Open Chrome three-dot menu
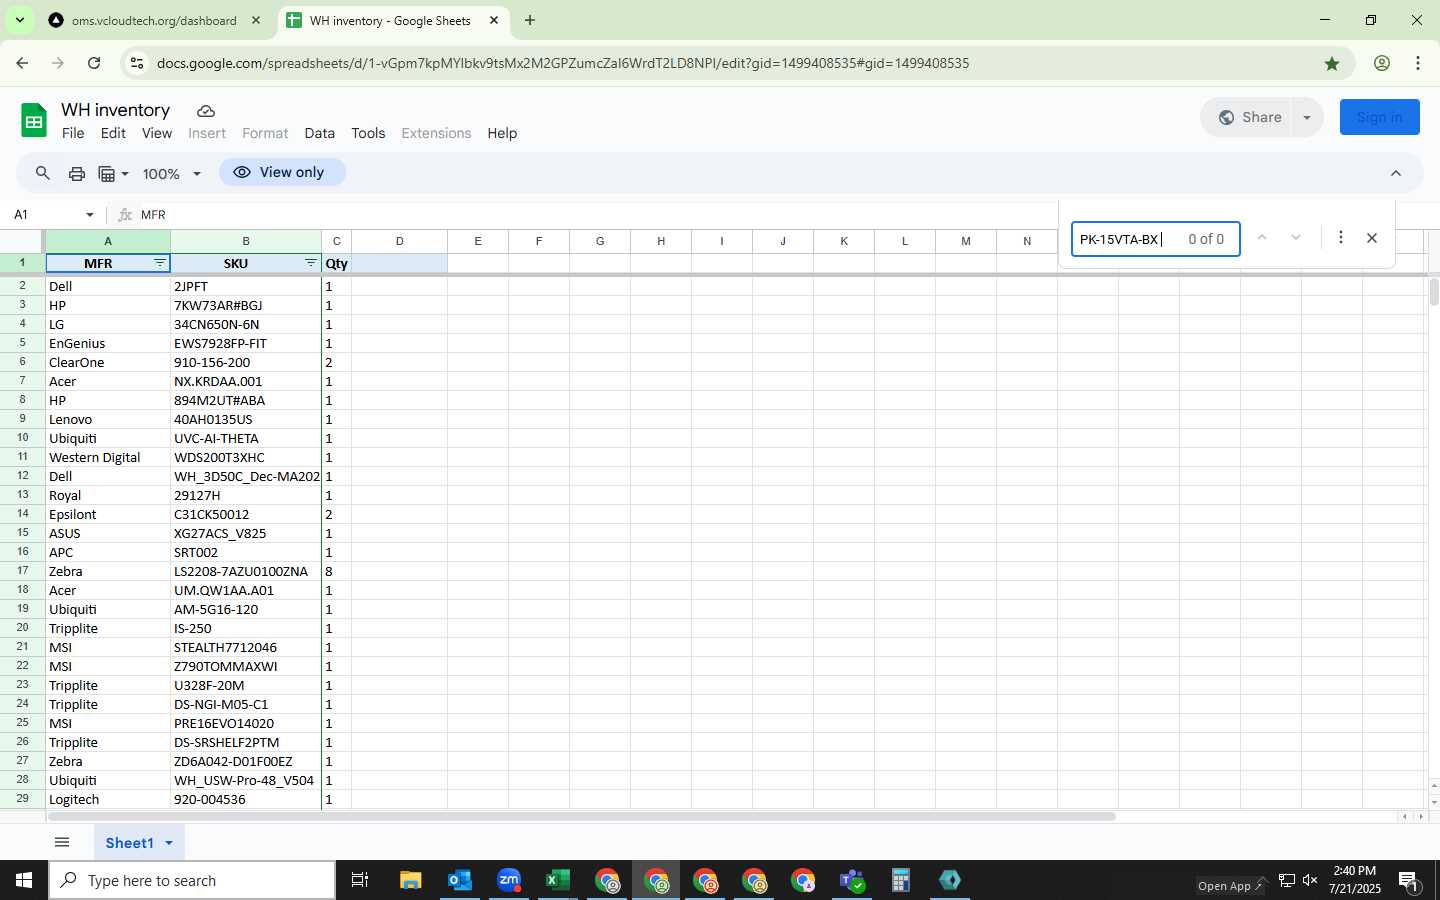1440x900 pixels. 1418,63
